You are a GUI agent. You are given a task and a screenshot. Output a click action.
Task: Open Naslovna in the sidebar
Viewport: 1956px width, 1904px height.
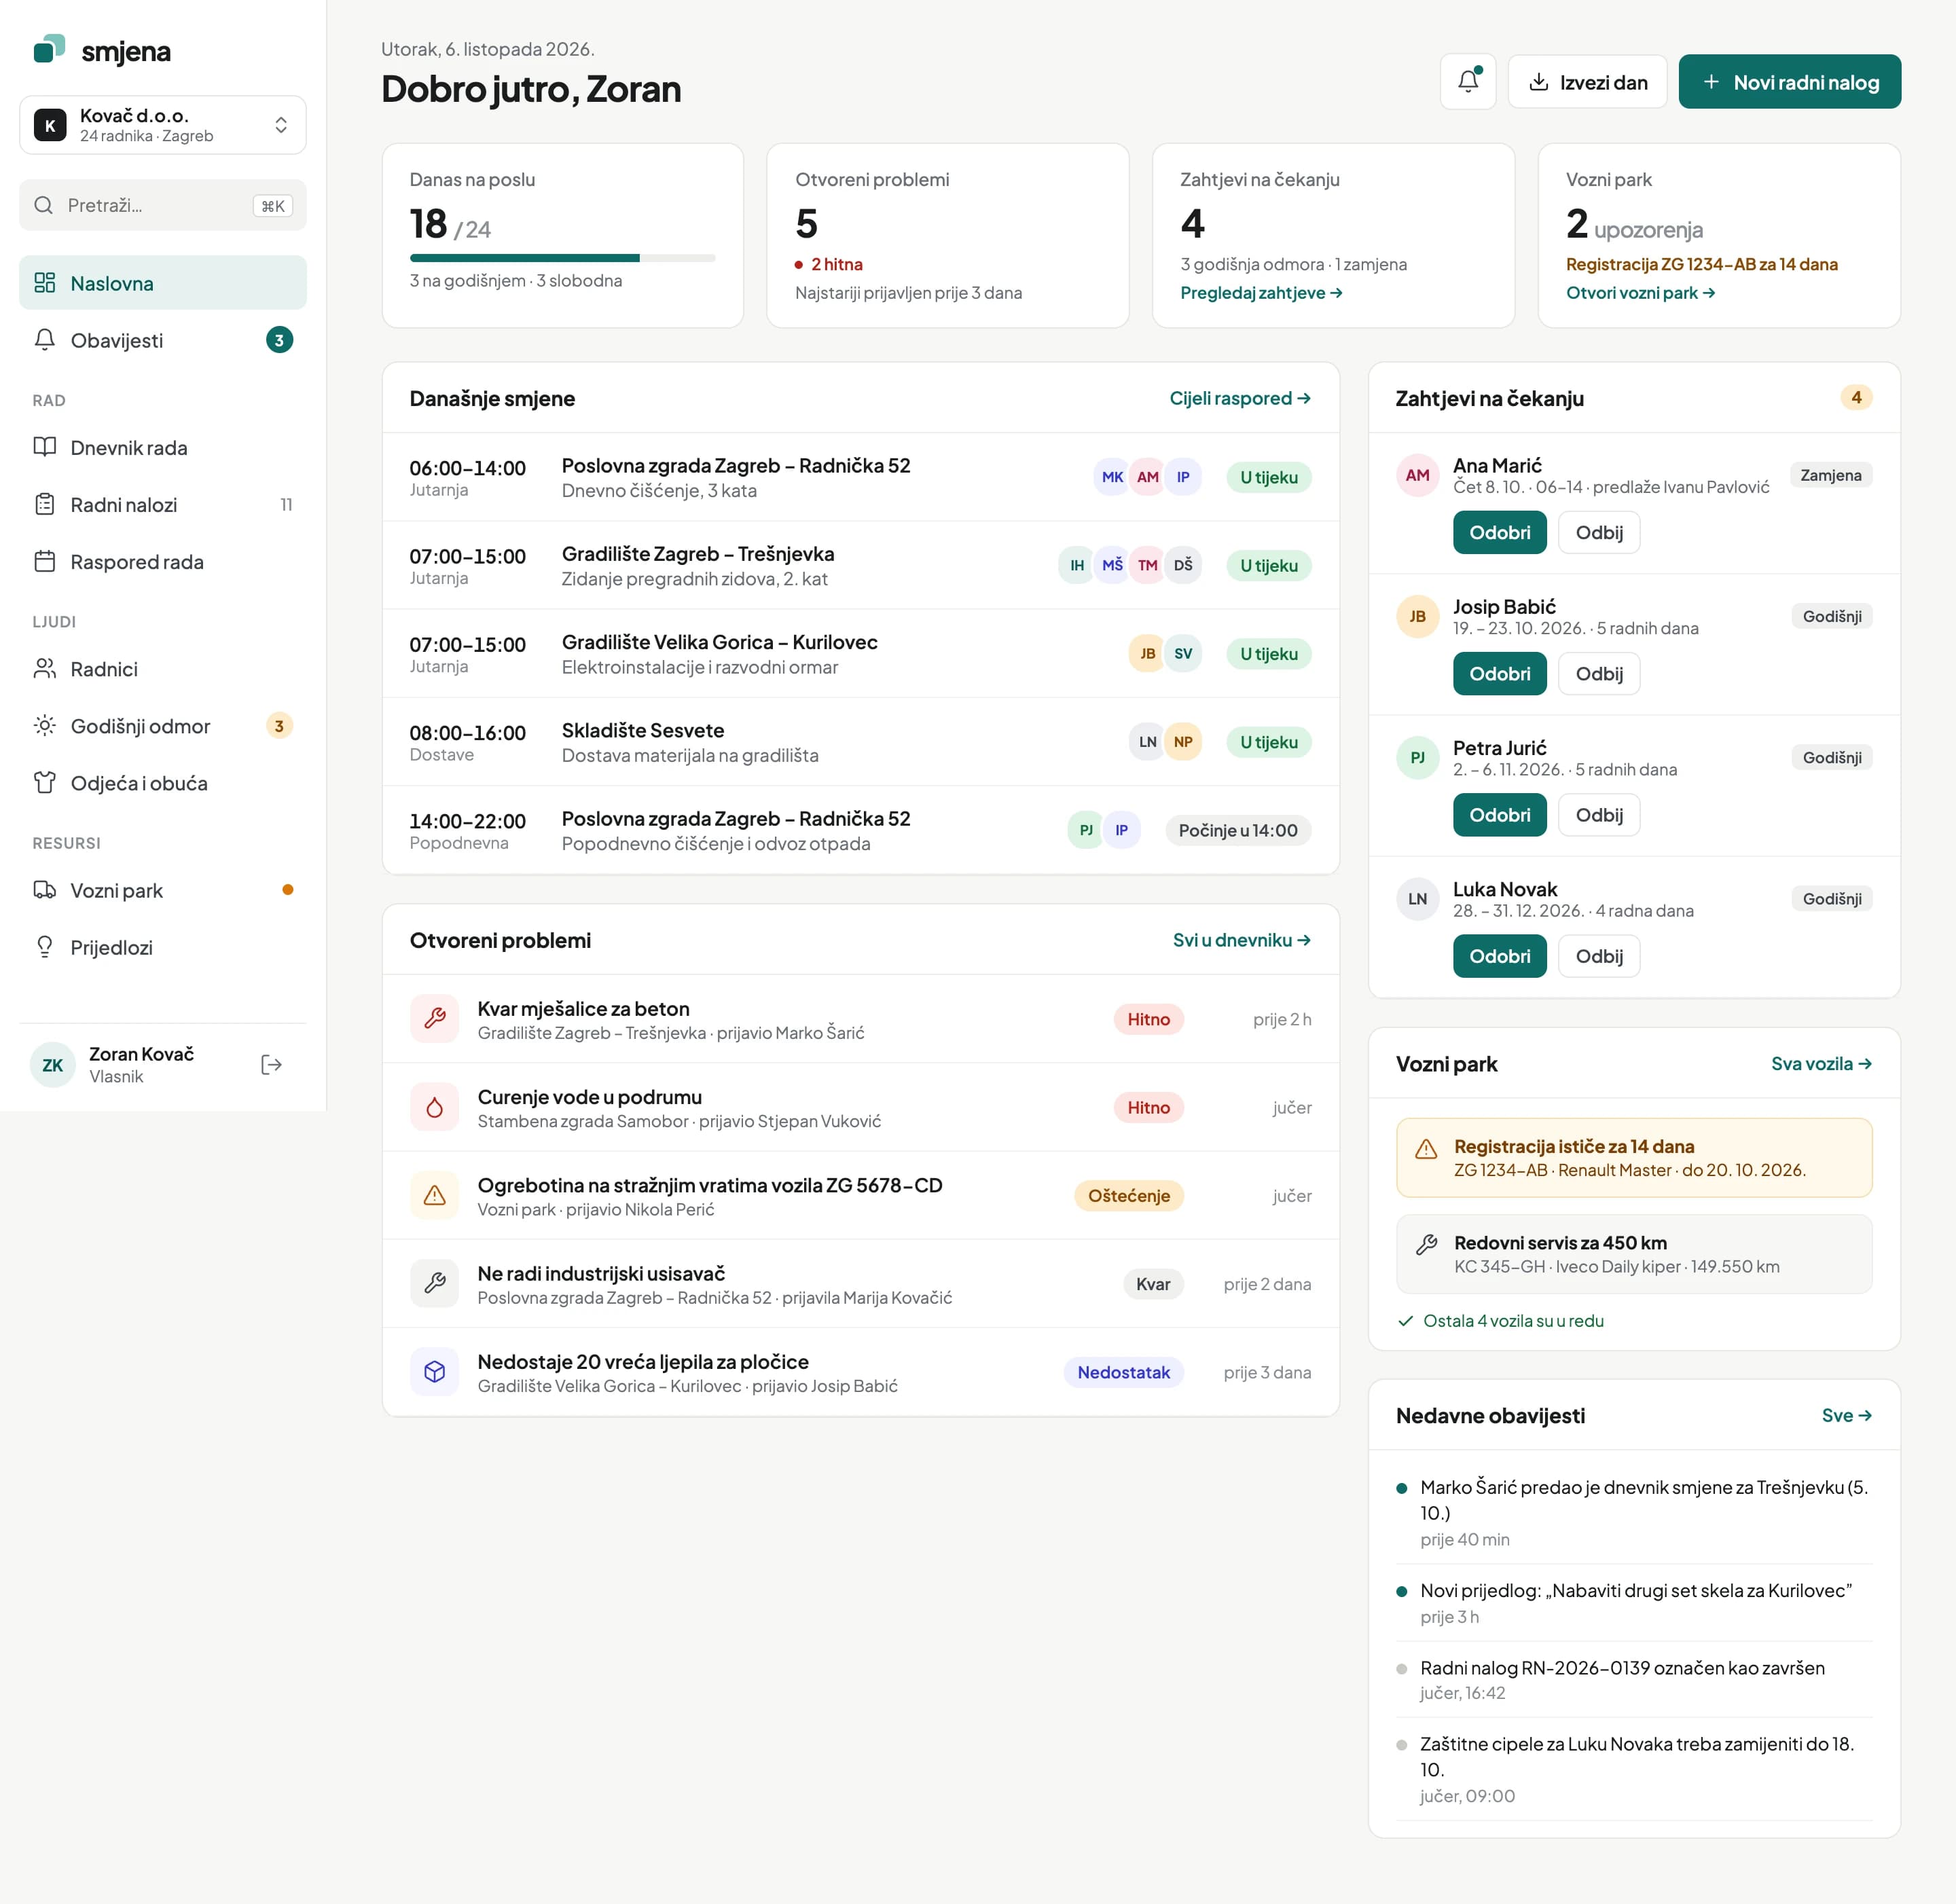(x=163, y=283)
